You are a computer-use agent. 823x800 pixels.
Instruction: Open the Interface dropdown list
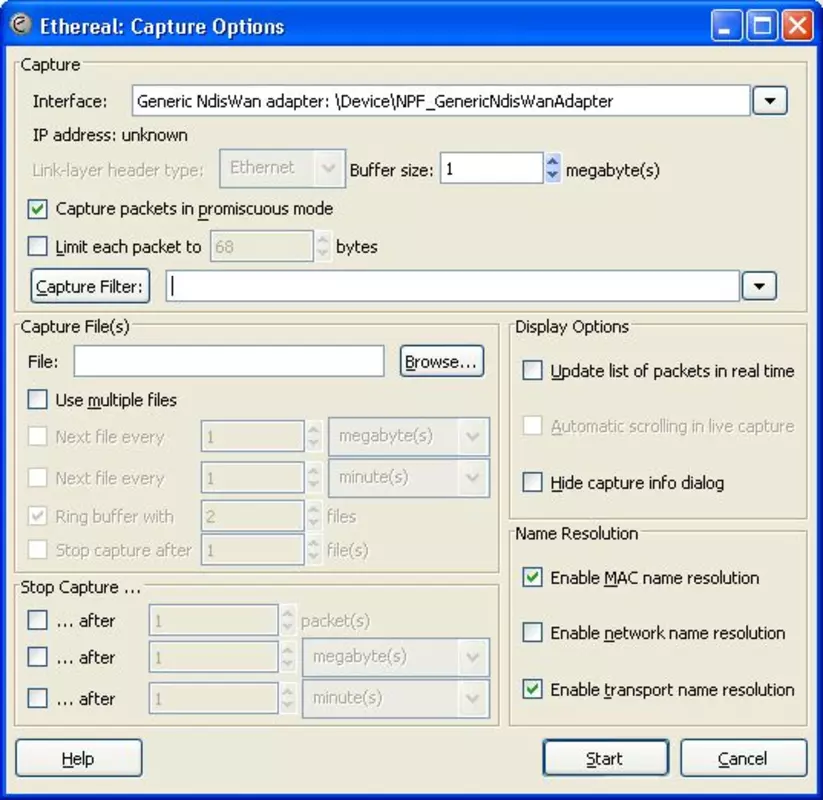click(769, 100)
